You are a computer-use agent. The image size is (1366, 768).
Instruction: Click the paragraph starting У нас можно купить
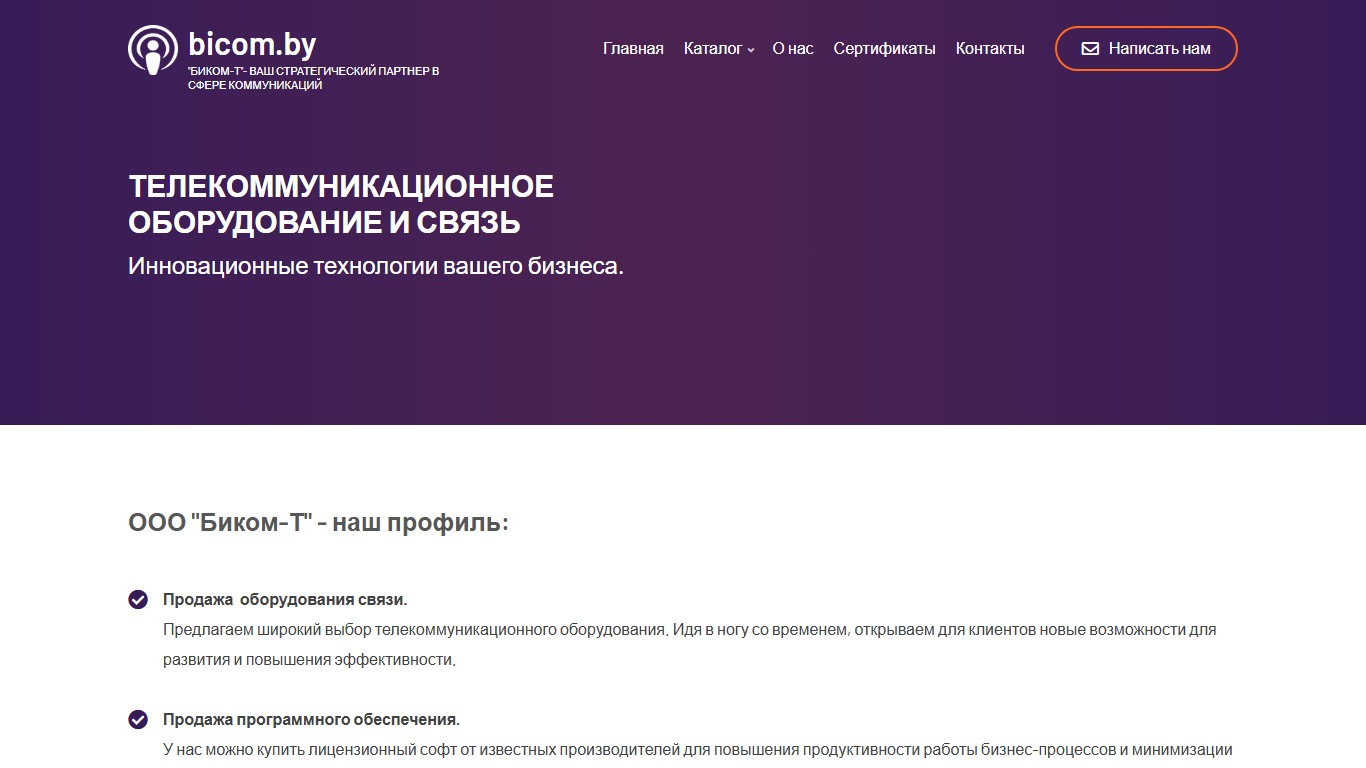click(x=697, y=750)
